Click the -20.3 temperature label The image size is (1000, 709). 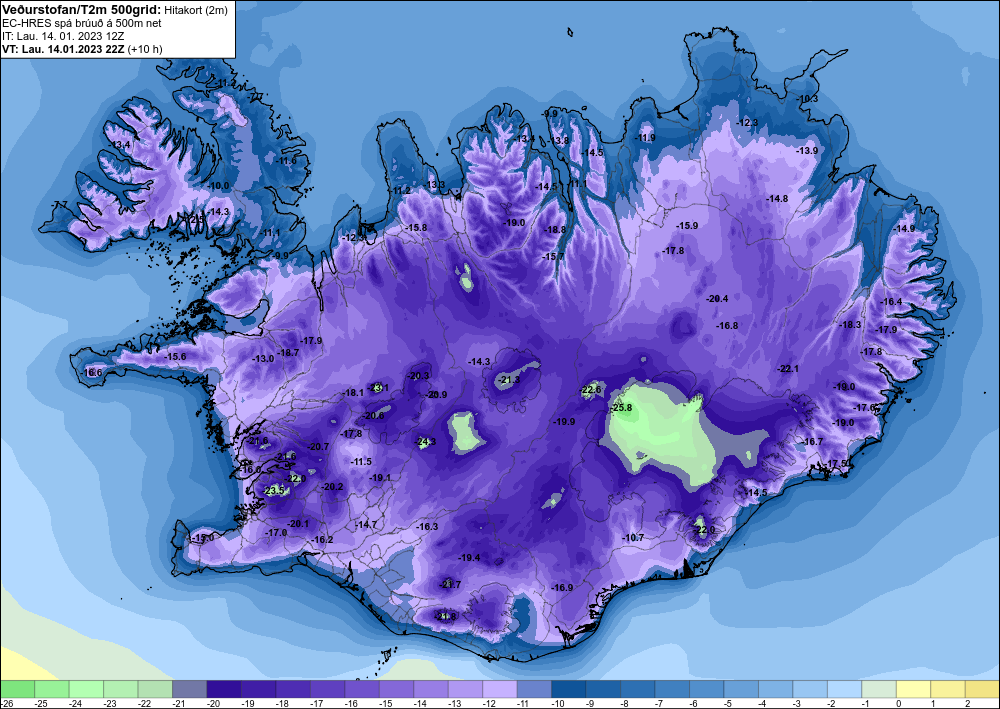[419, 376]
